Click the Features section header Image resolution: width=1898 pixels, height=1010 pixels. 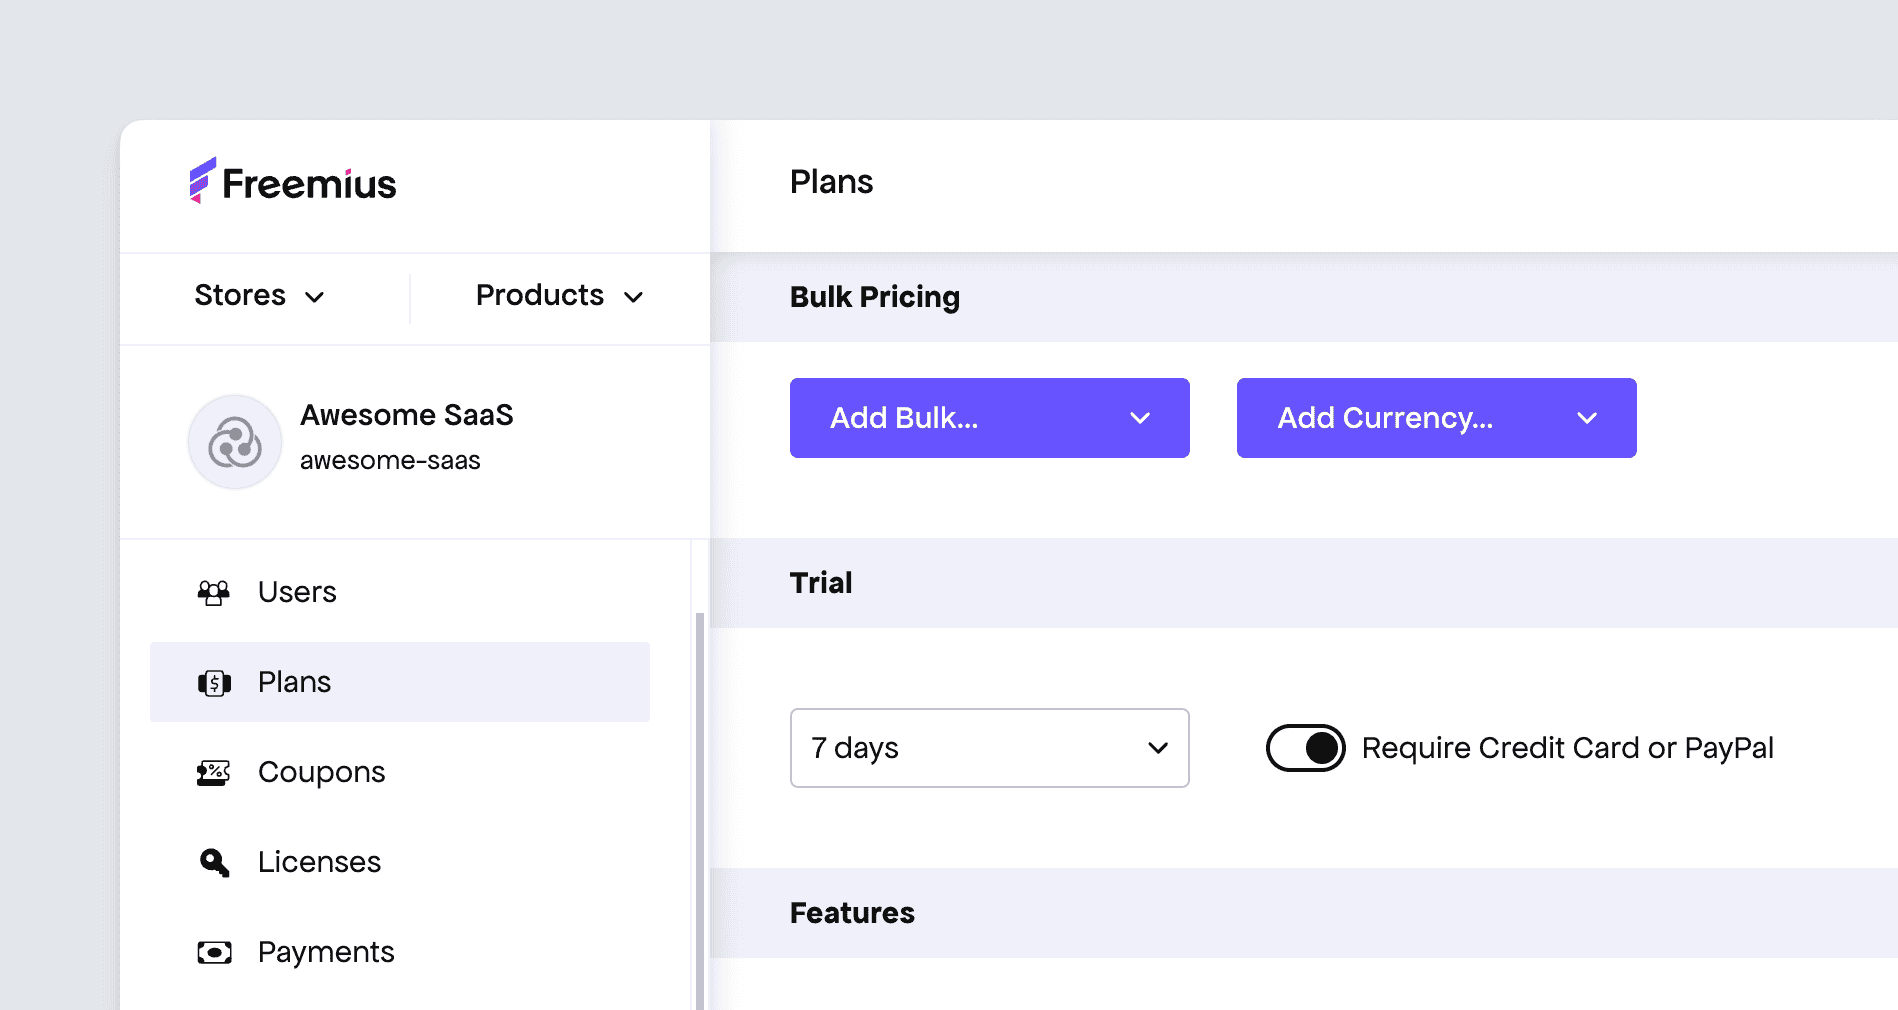coord(1304,913)
